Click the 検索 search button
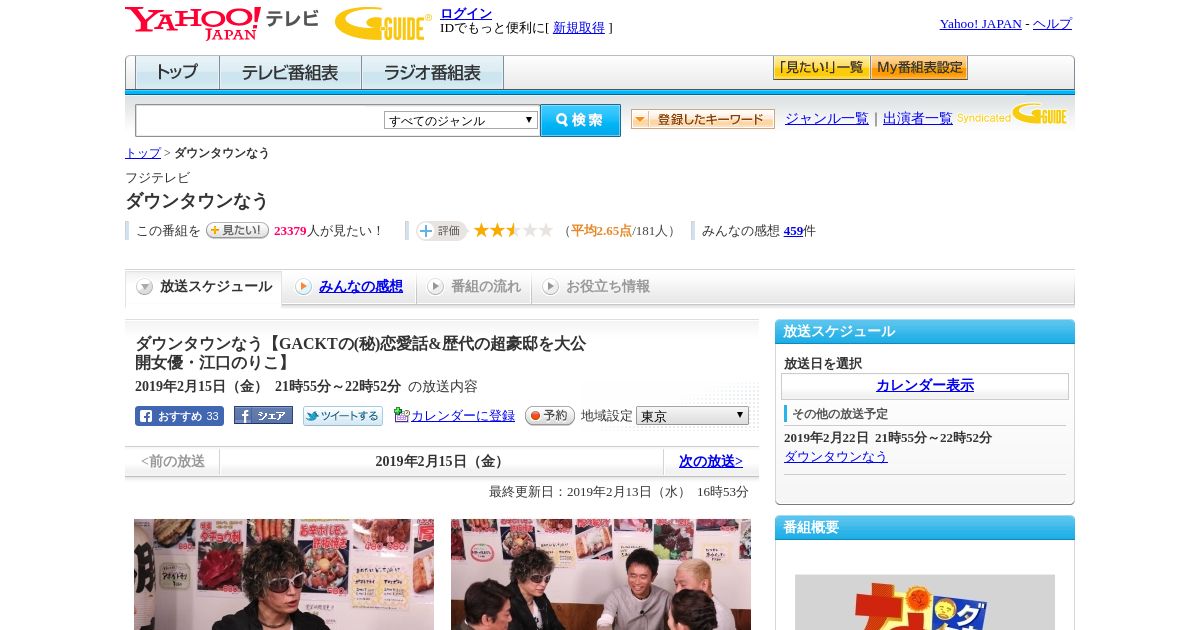This screenshot has width=1200, height=630. 580,120
